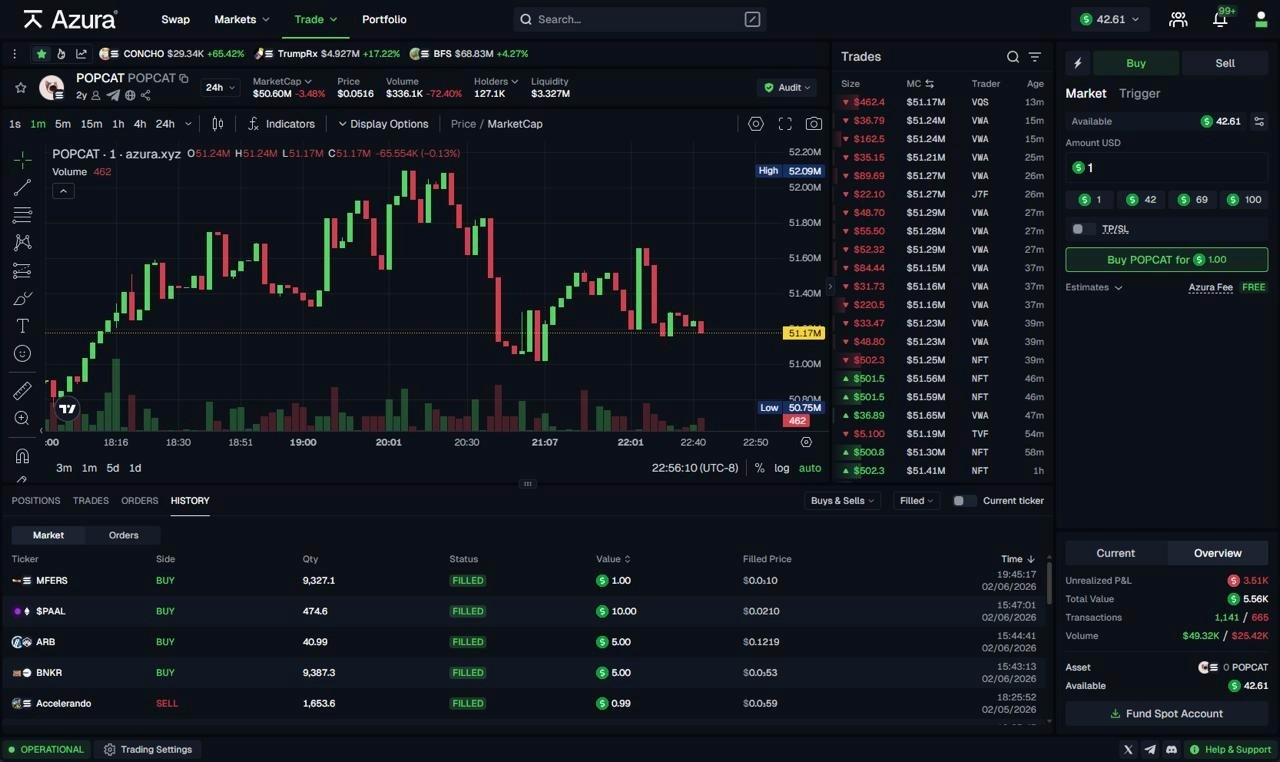Open more timeframes dropdown
This screenshot has height=762, width=1280.
[188, 124]
